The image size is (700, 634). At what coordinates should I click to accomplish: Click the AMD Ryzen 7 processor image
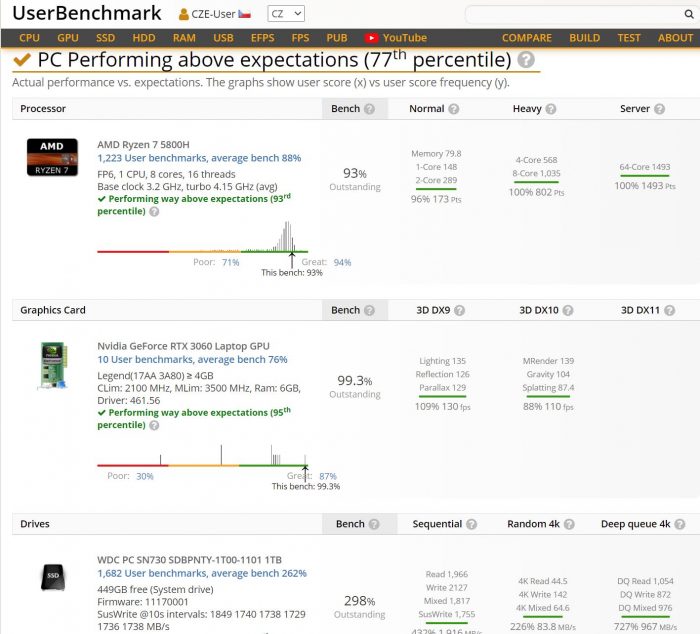point(52,158)
